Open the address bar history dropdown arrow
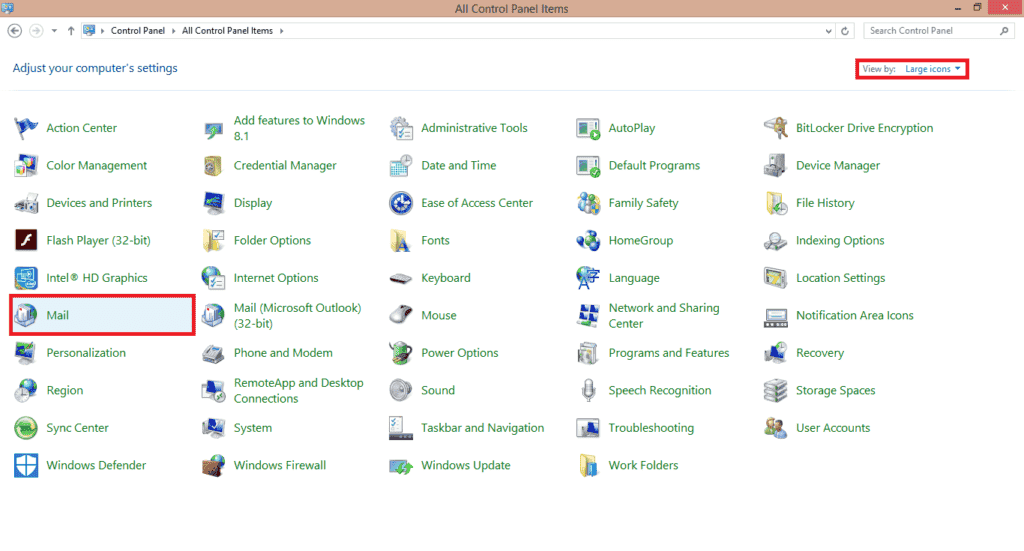The image size is (1024, 551). pyautogui.click(x=828, y=31)
